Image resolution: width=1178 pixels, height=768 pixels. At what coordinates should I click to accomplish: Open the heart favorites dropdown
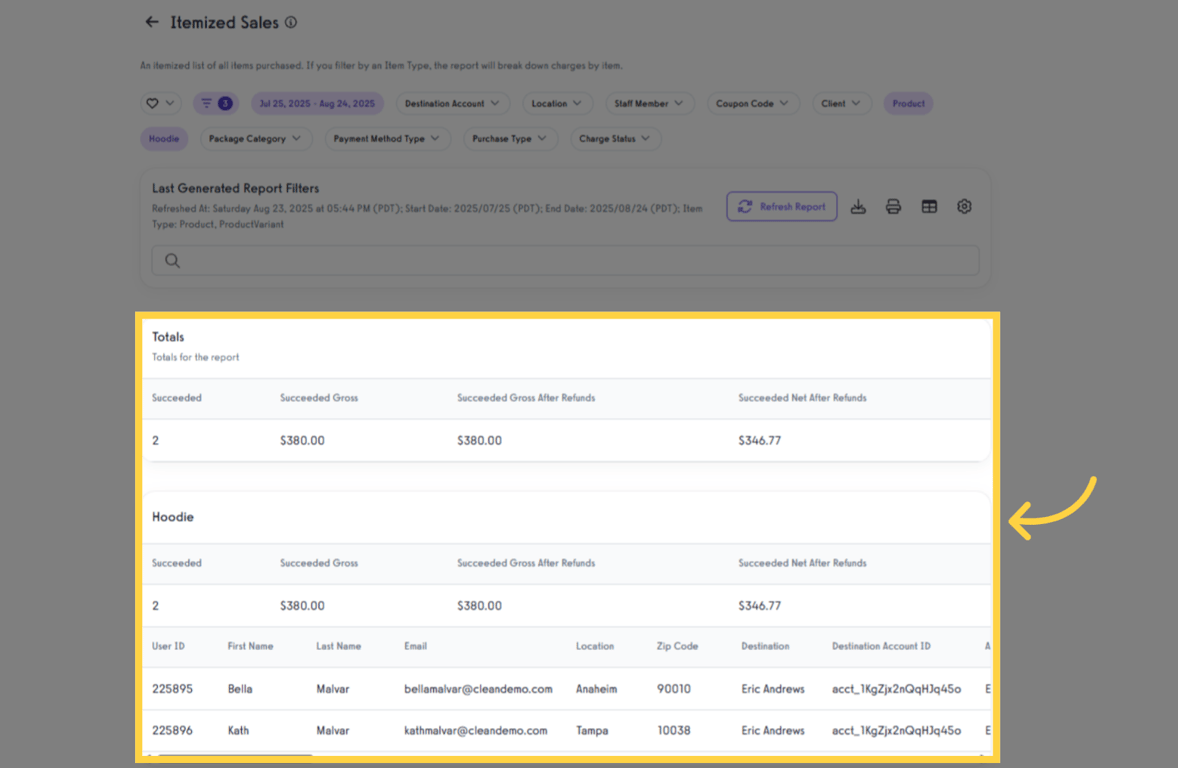point(161,103)
